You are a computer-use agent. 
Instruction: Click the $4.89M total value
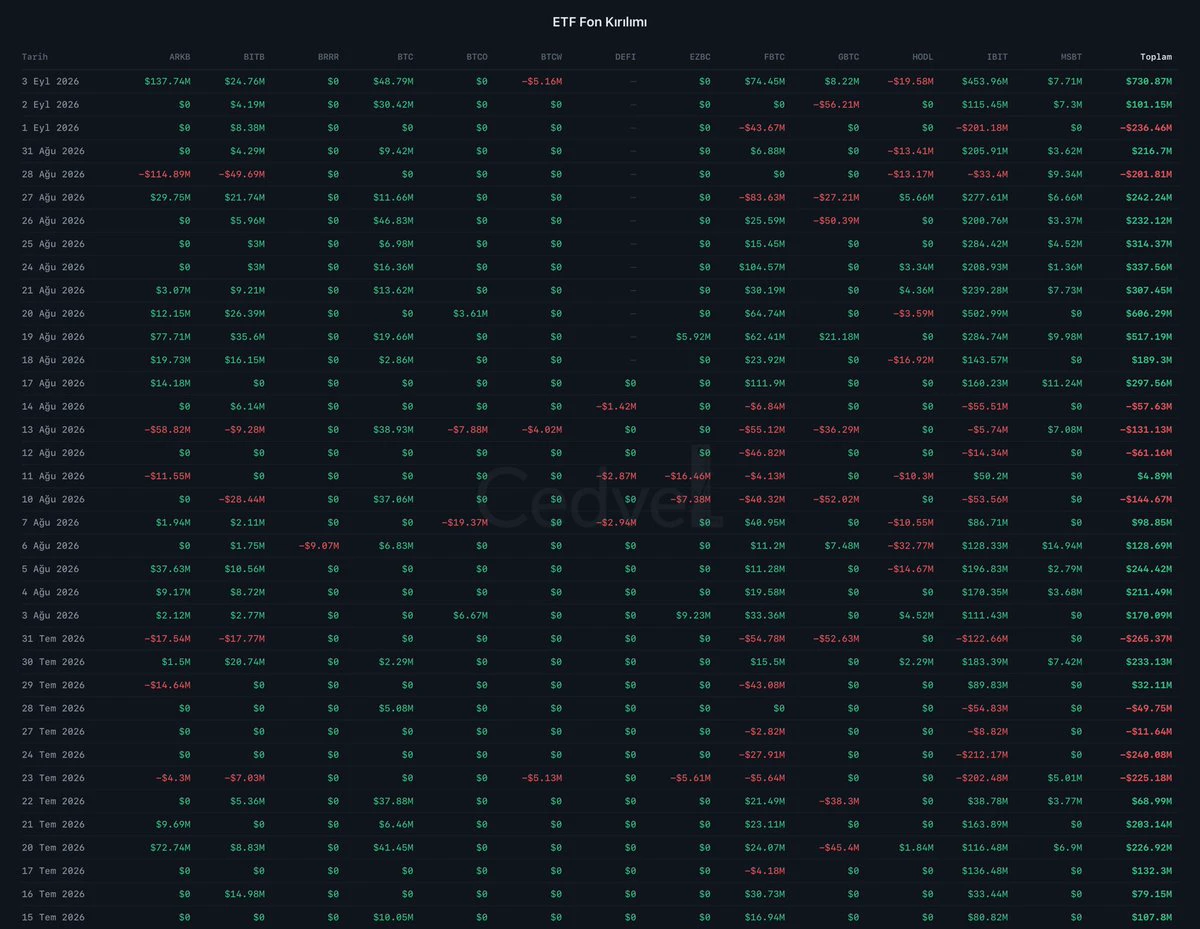[x=1154, y=476]
